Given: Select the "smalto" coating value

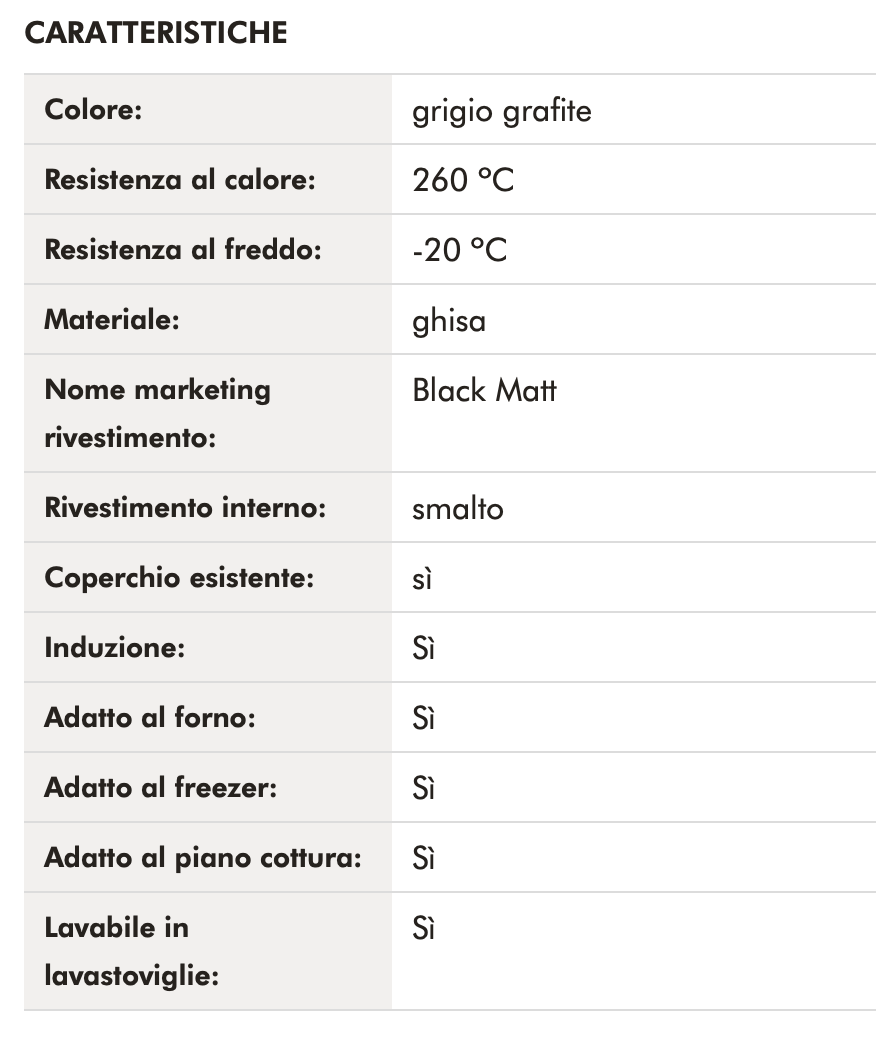Looking at the screenshot, I should click(x=457, y=509).
